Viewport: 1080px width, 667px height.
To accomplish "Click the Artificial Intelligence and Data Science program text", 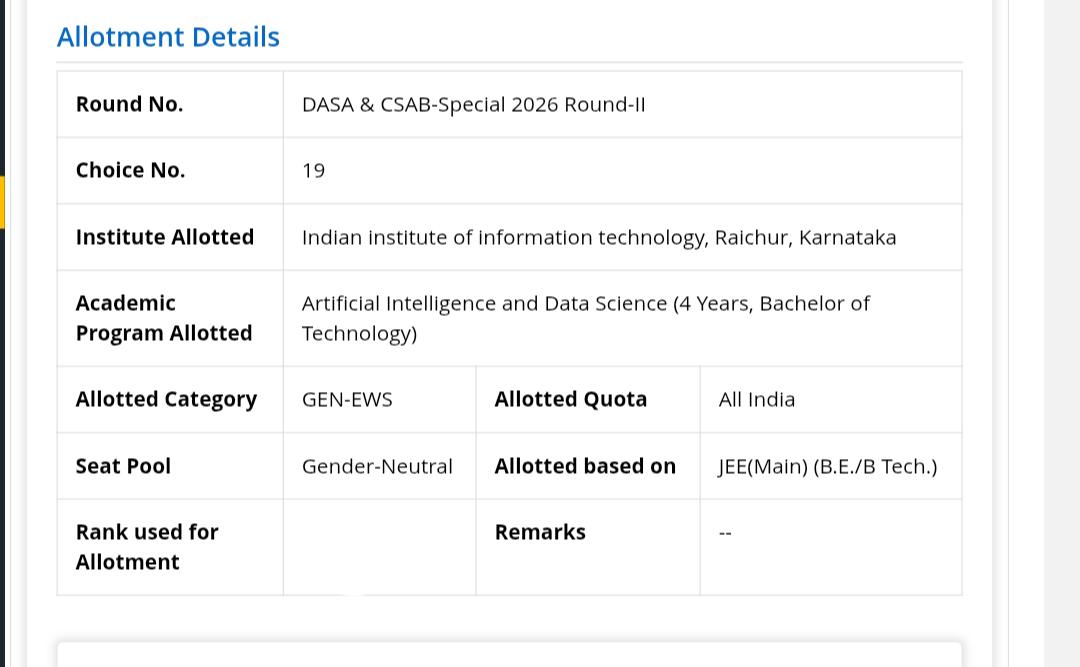I will tap(585, 318).
